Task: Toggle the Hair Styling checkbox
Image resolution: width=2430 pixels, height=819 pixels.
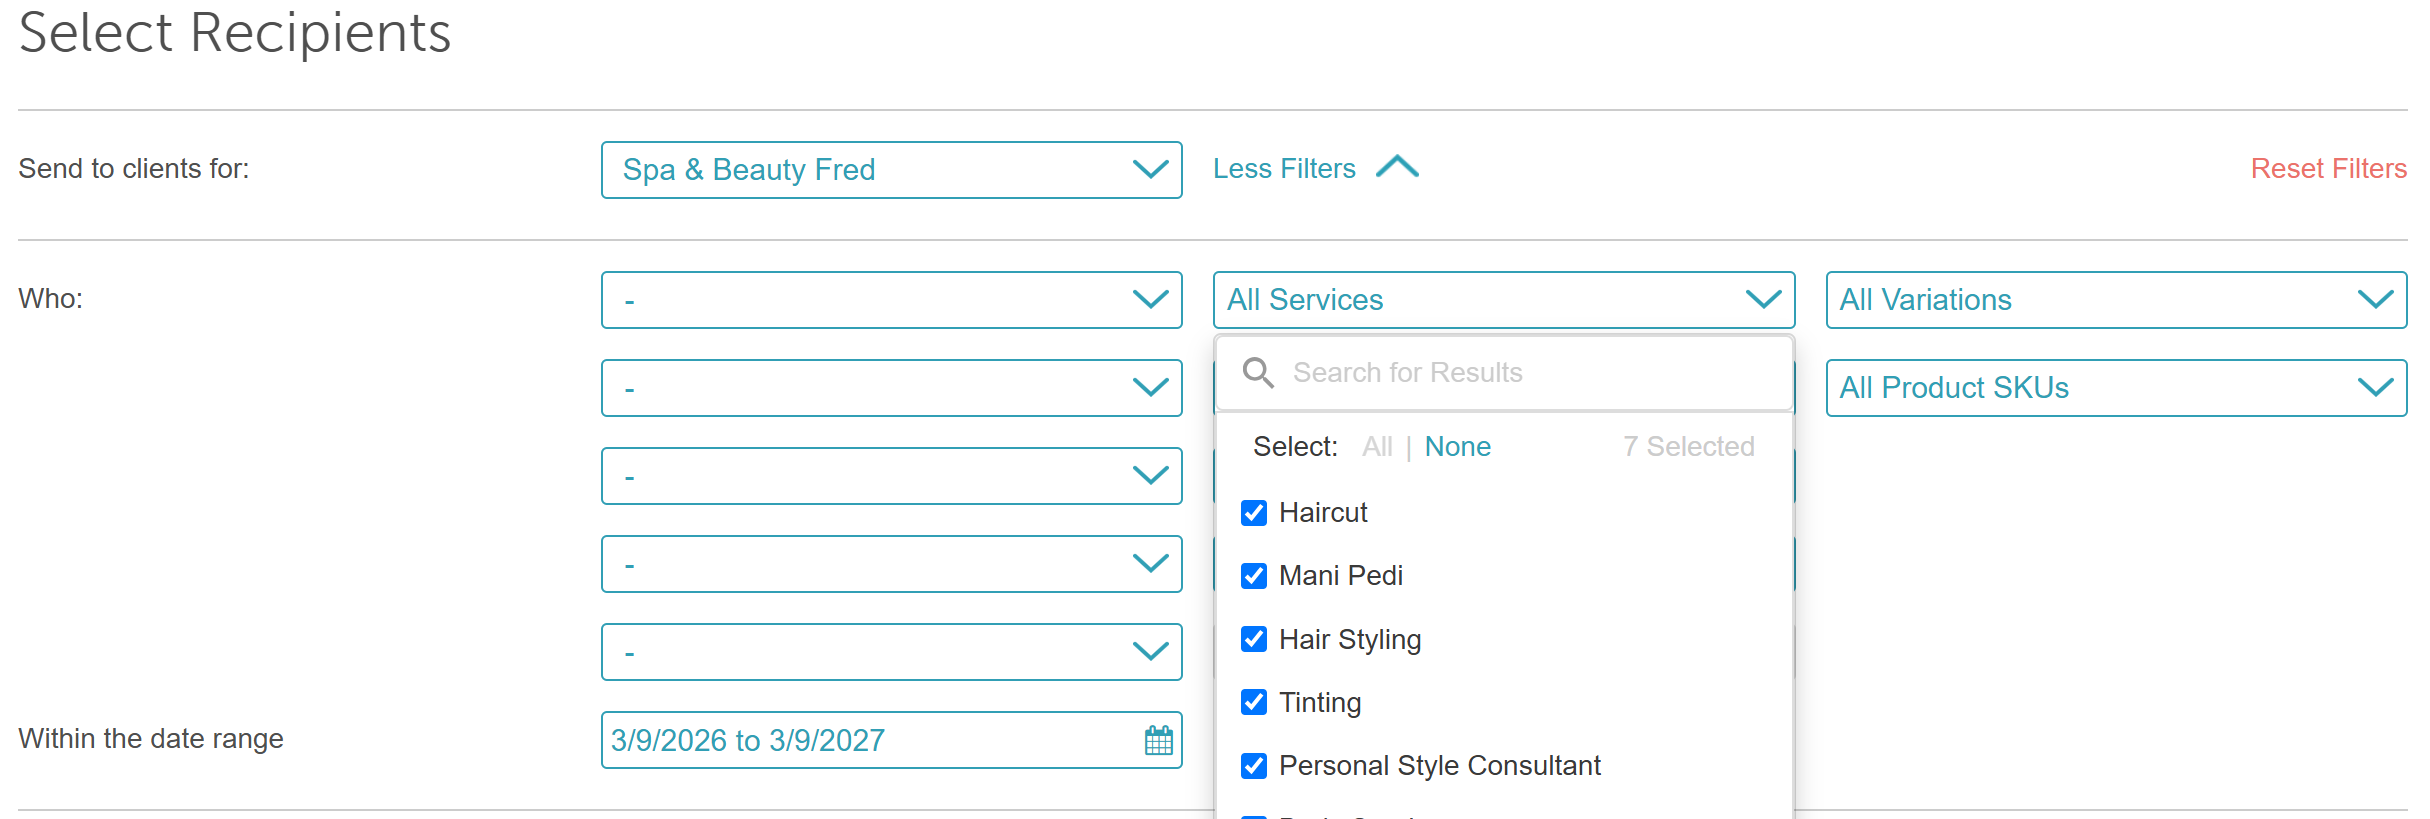Action: pos(1254,639)
